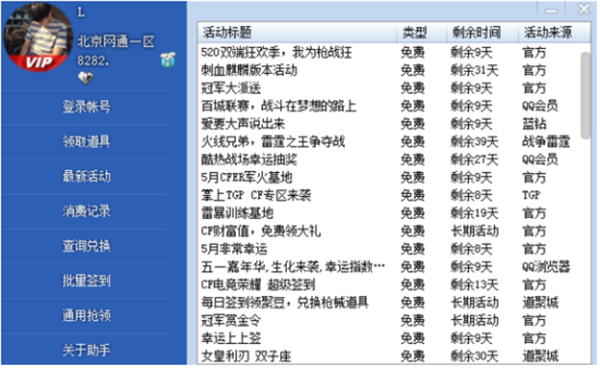This screenshot has height=368, width=600.
Task: Click 剩余13天 remaining time cell
Action: point(474,285)
